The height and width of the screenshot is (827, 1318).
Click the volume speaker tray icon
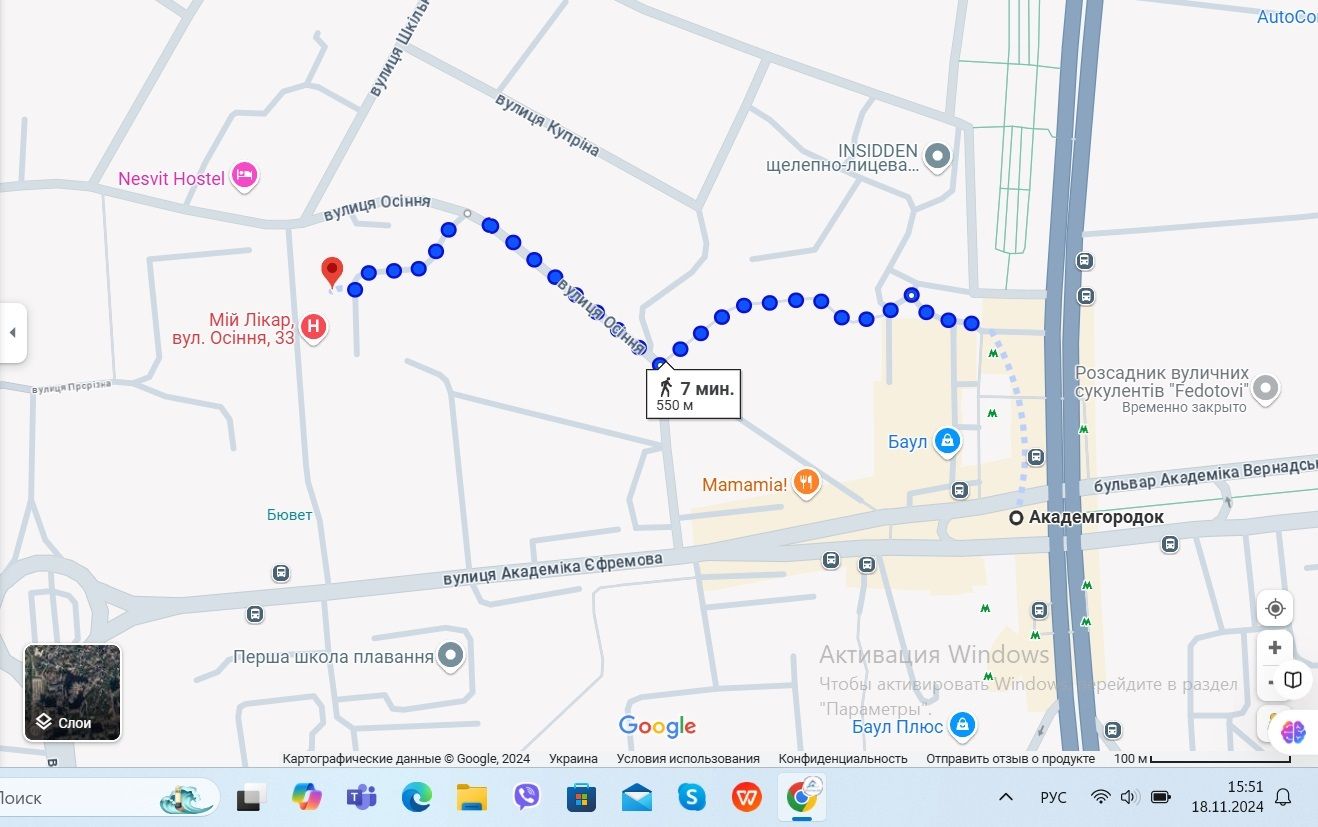[1129, 797]
